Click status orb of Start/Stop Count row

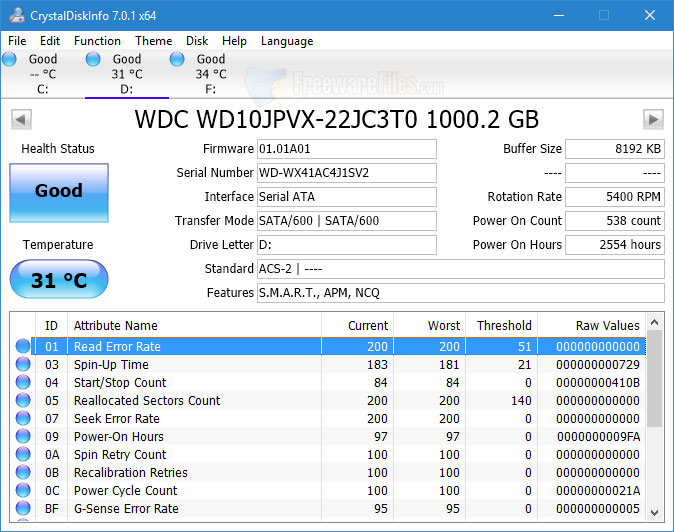click(23, 382)
